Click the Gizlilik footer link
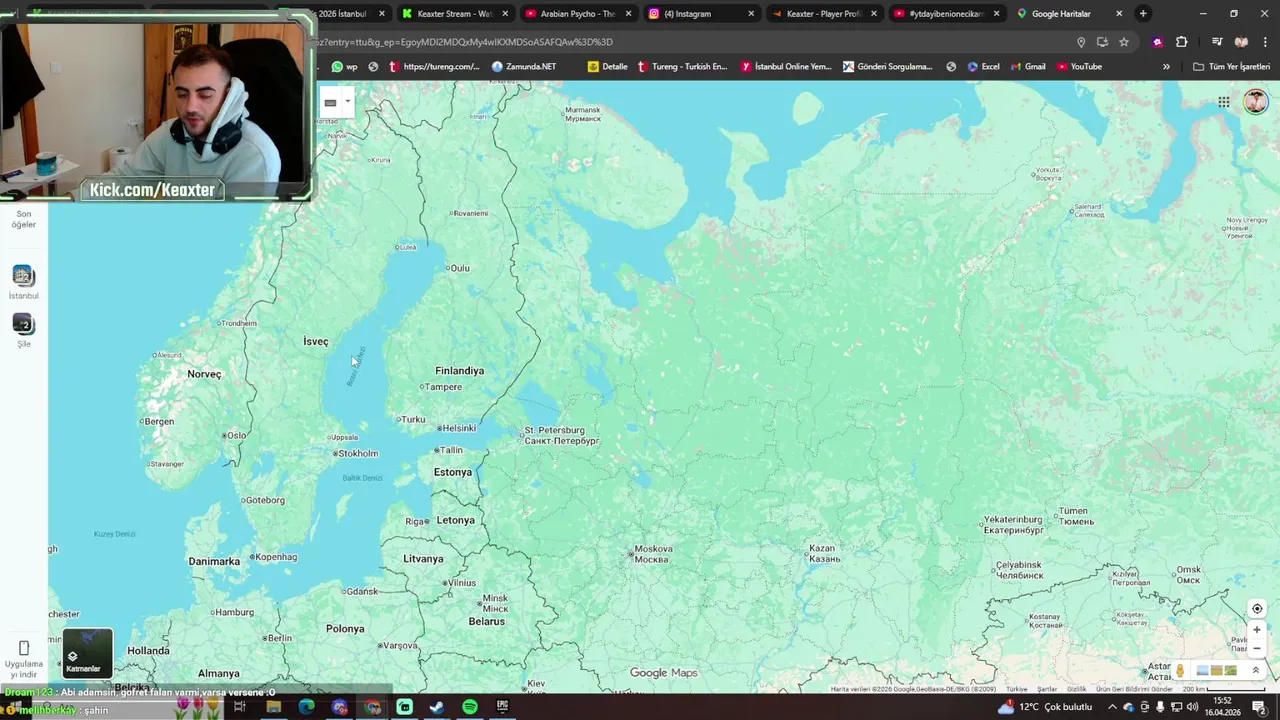This screenshot has height=720, width=1280. 1077,689
